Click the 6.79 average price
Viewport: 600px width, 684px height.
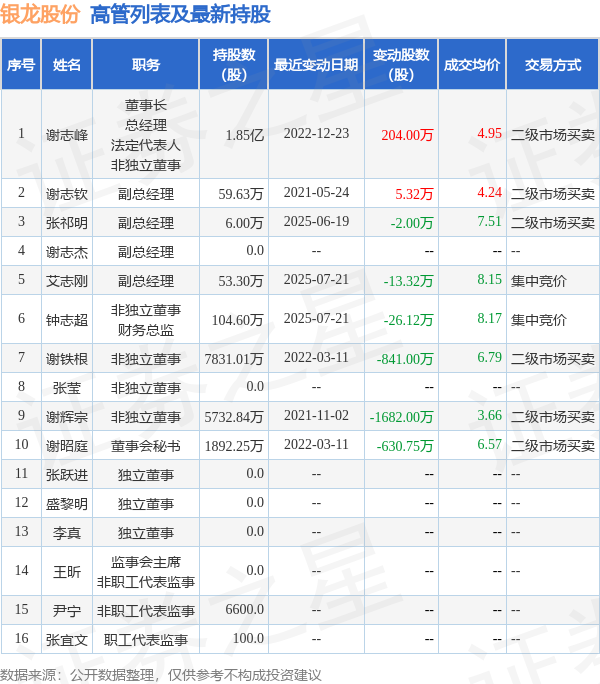point(490,358)
